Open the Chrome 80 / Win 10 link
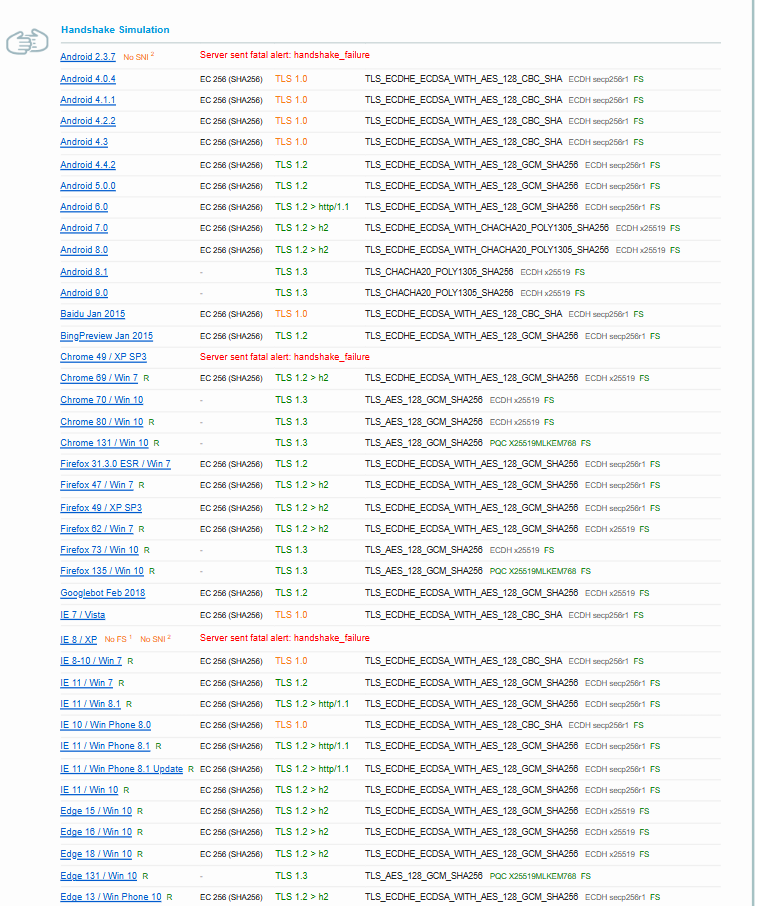This screenshot has width=767, height=906. (x=102, y=422)
